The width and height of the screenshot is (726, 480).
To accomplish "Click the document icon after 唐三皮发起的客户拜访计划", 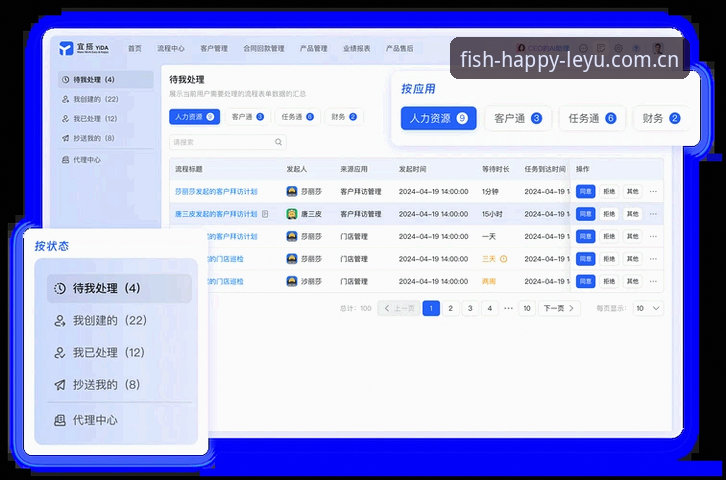I will click(x=265, y=214).
